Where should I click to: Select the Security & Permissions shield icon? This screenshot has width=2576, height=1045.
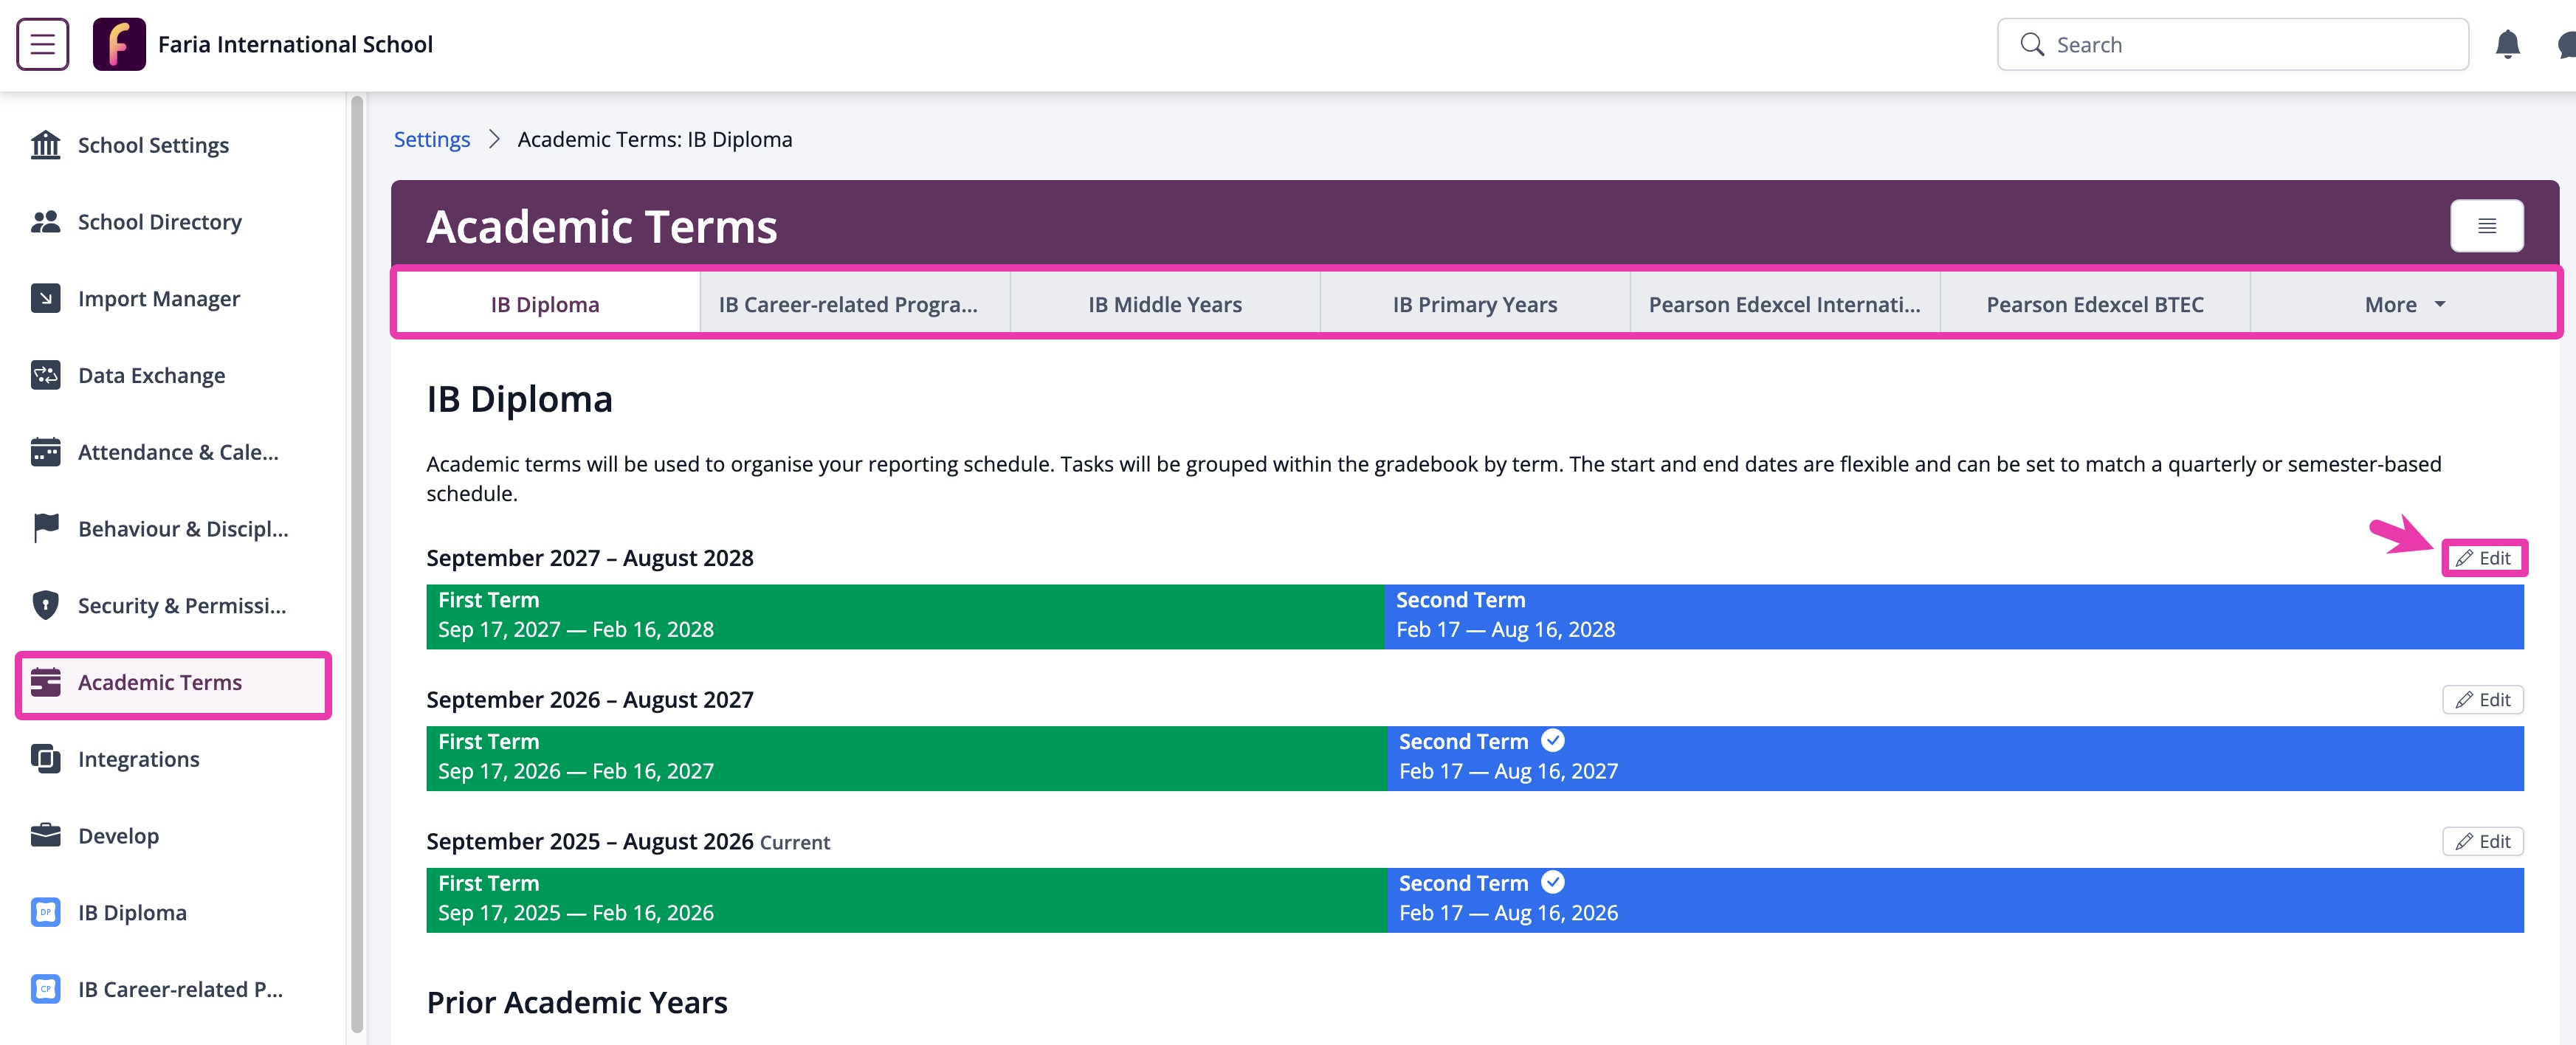pos(46,605)
